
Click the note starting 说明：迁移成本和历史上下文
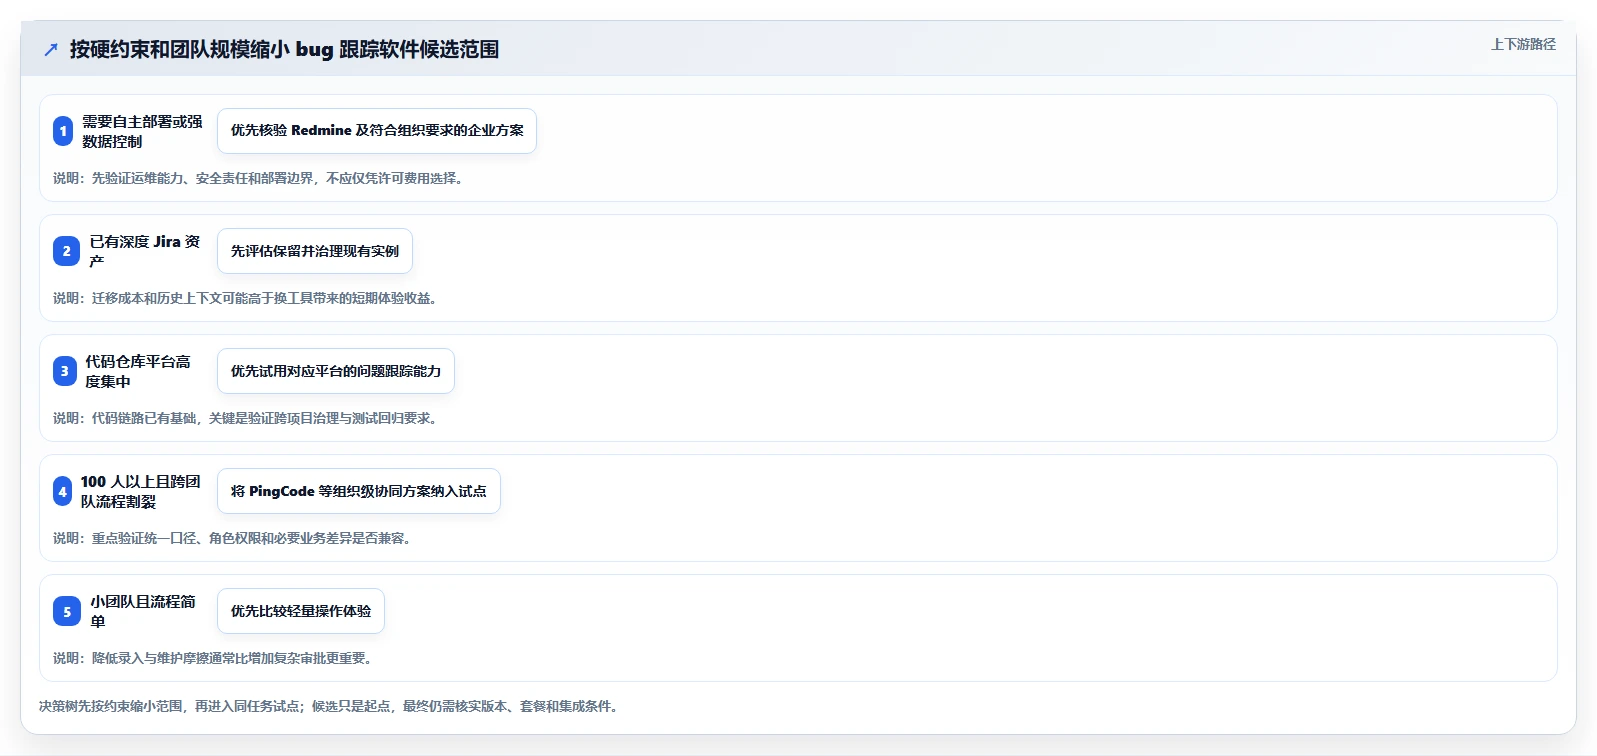pyautogui.click(x=245, y=298)
